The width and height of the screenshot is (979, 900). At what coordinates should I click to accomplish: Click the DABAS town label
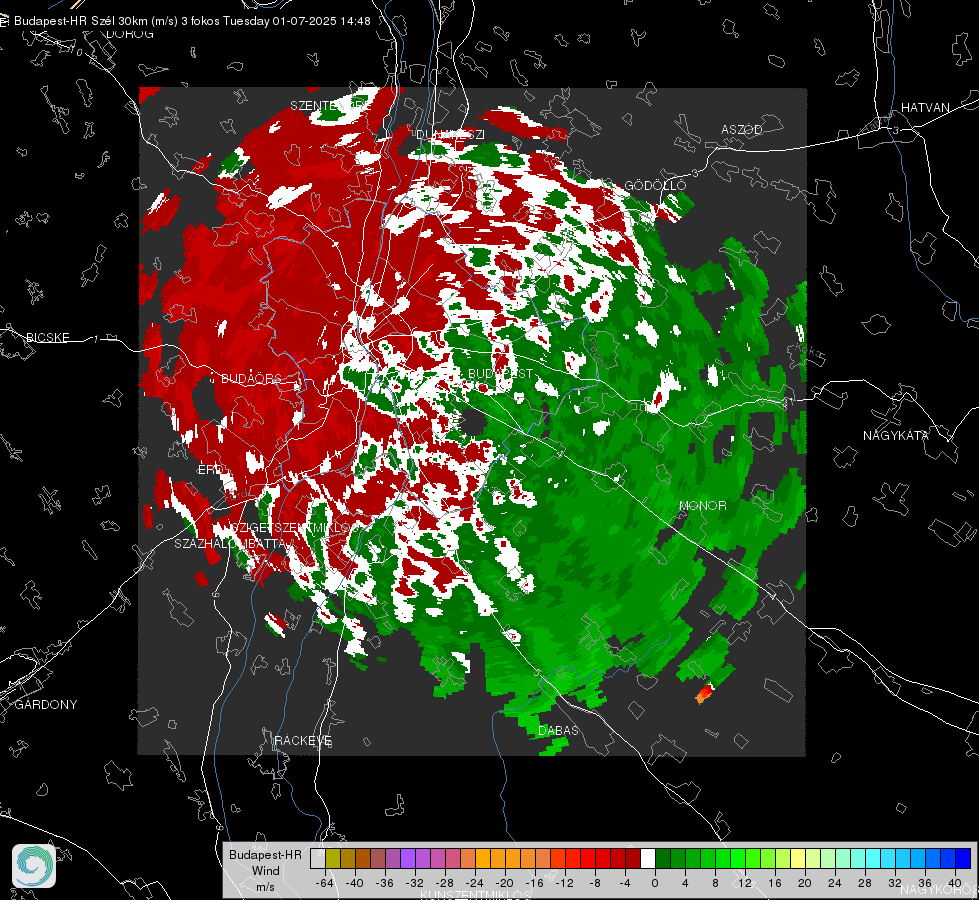(558, 730)
